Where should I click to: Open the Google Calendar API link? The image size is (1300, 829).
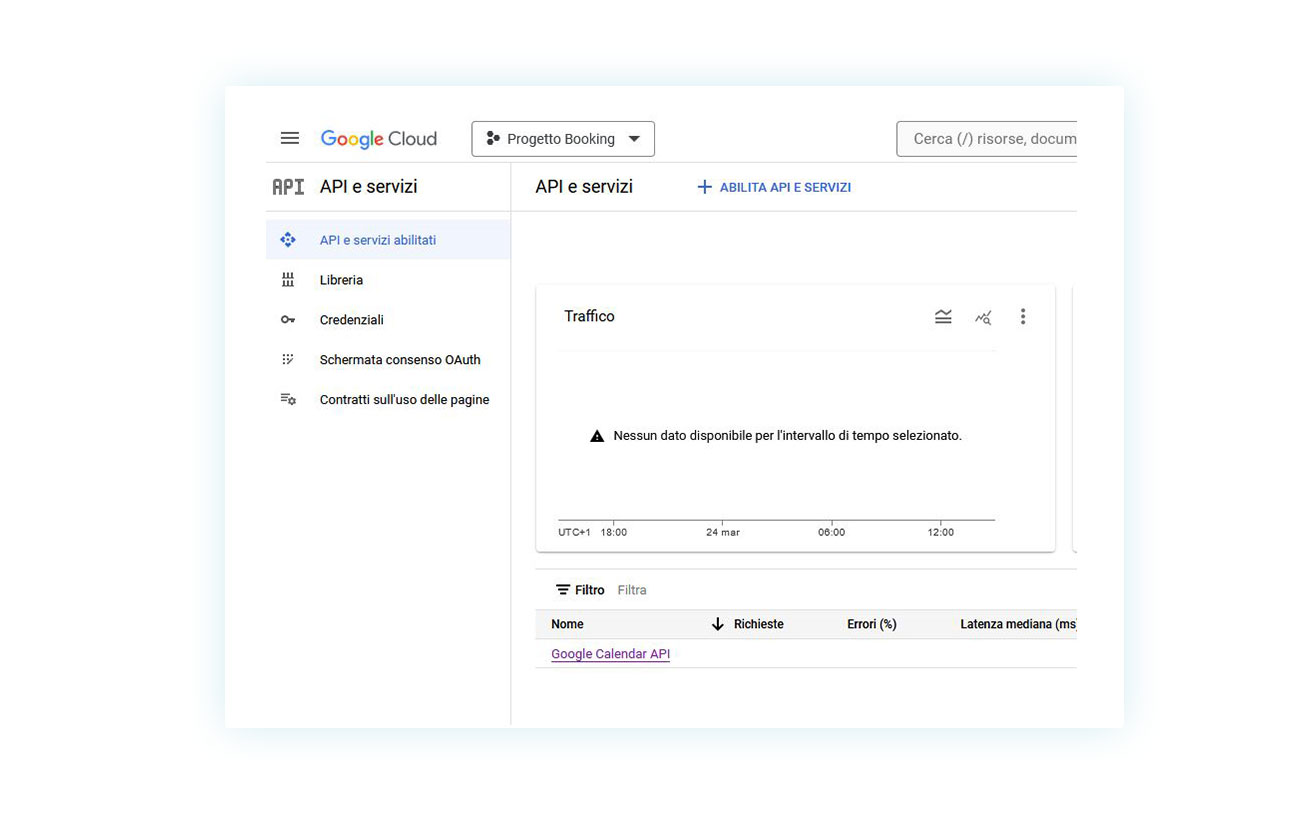tap(610, 654)
